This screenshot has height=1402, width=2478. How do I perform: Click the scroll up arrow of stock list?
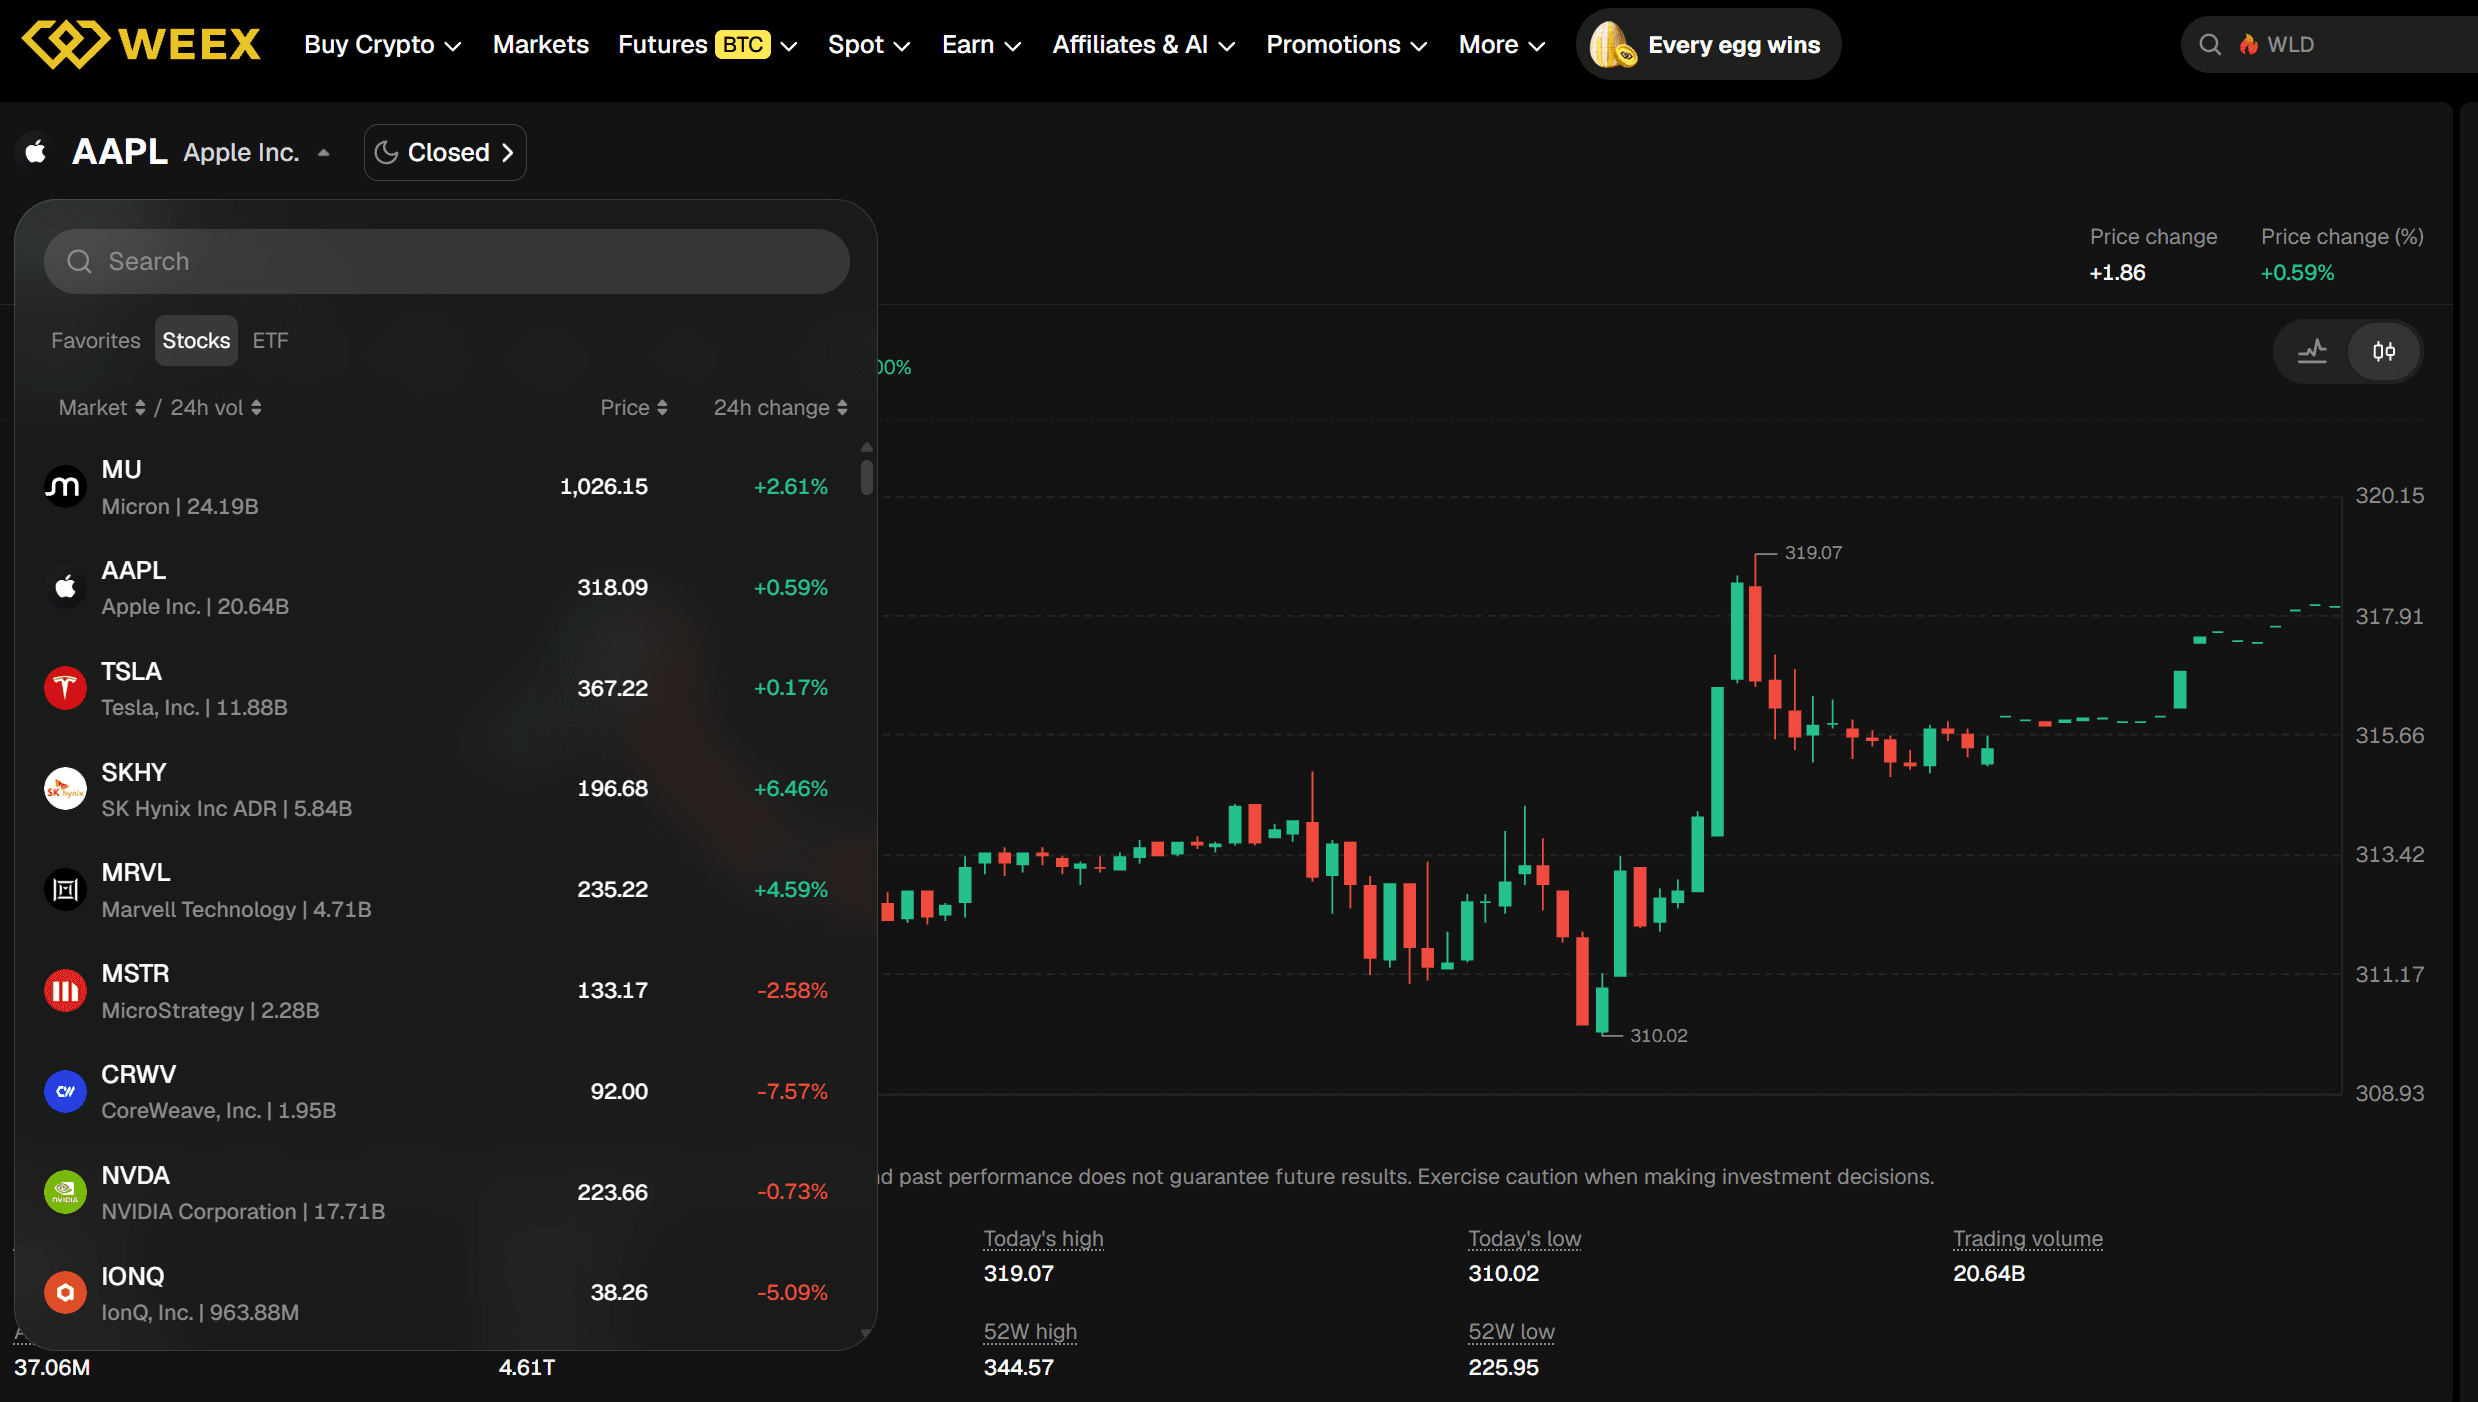click(867, 447)
